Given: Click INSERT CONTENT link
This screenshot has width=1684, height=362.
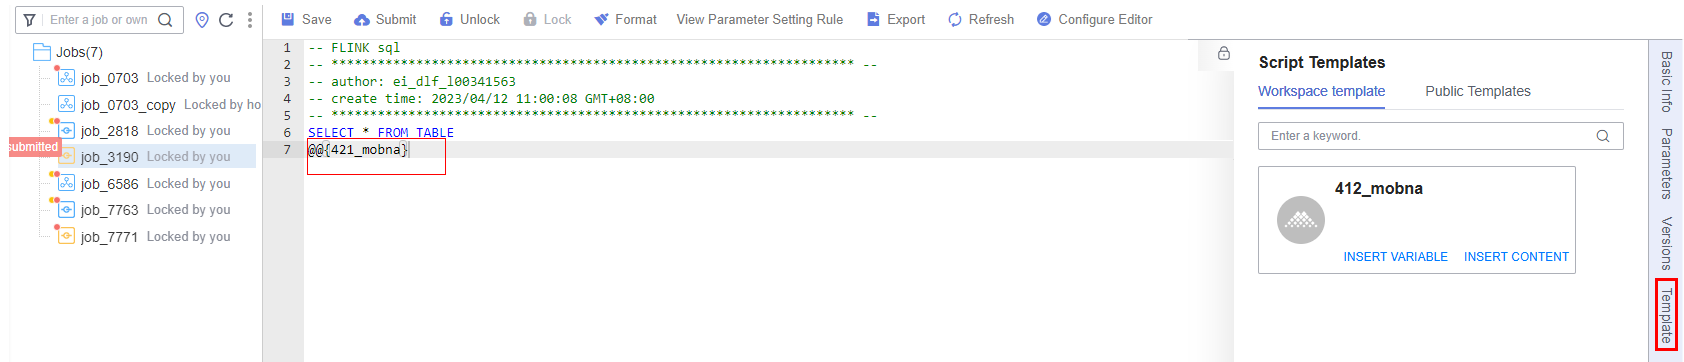Looking at the screenshot, I should pyautogui.click(x=1516, y=257).
